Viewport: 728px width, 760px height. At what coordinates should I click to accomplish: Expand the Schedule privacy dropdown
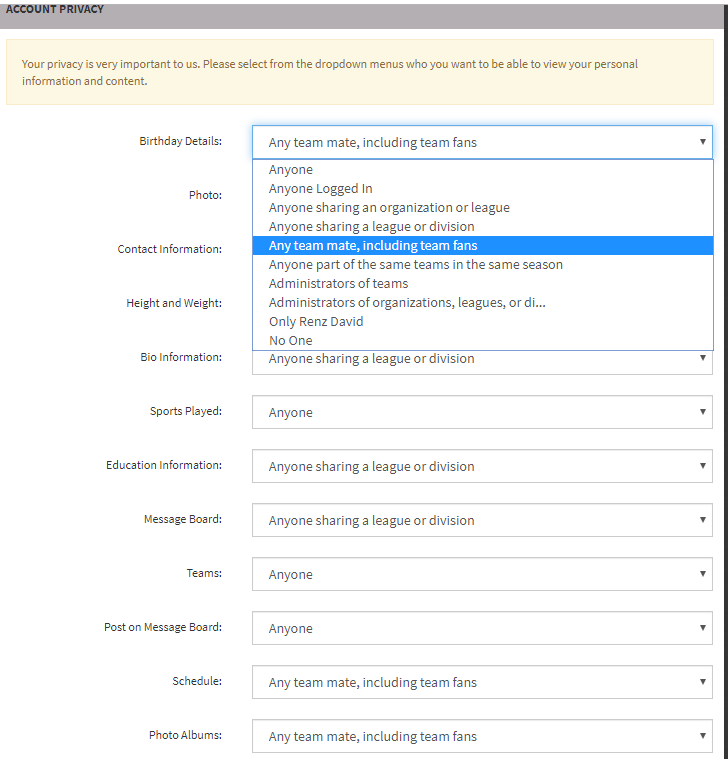[x=482, y=682]
